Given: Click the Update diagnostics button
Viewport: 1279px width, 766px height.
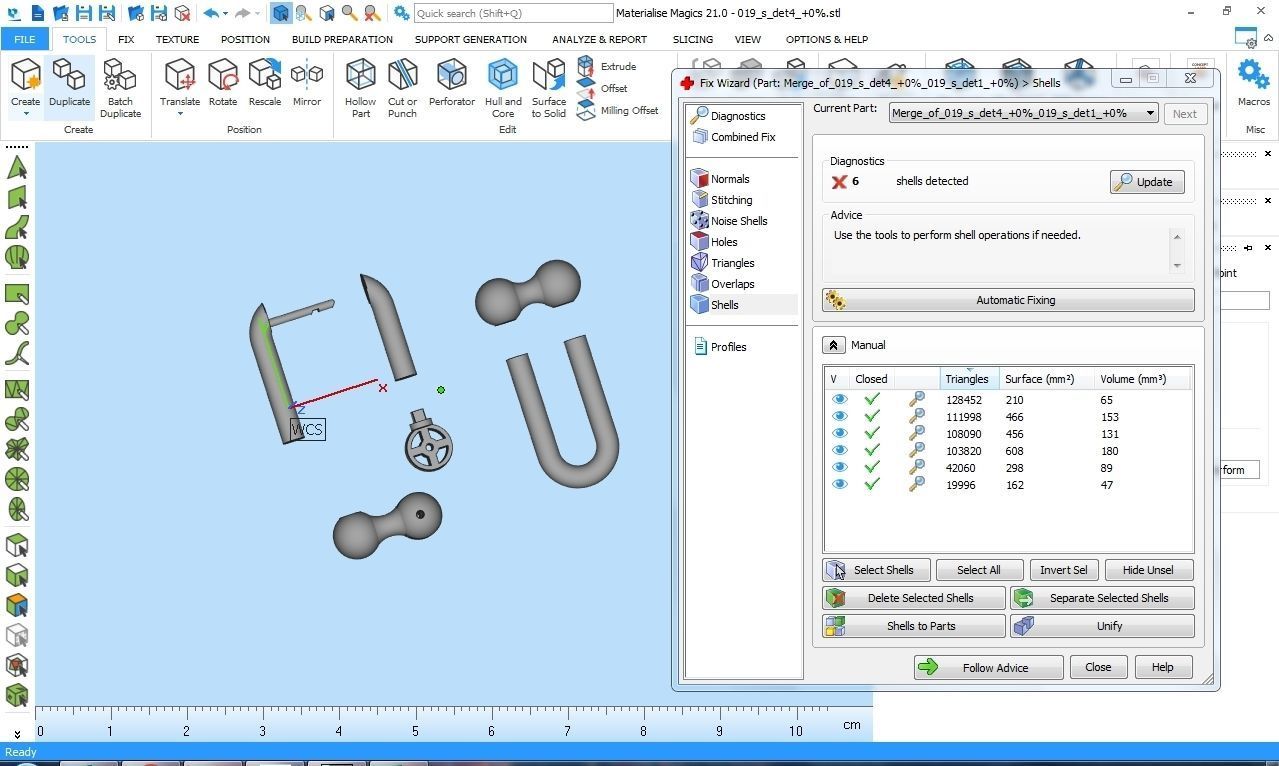Looking at the screenshot, I should [x=1147, y=182].
